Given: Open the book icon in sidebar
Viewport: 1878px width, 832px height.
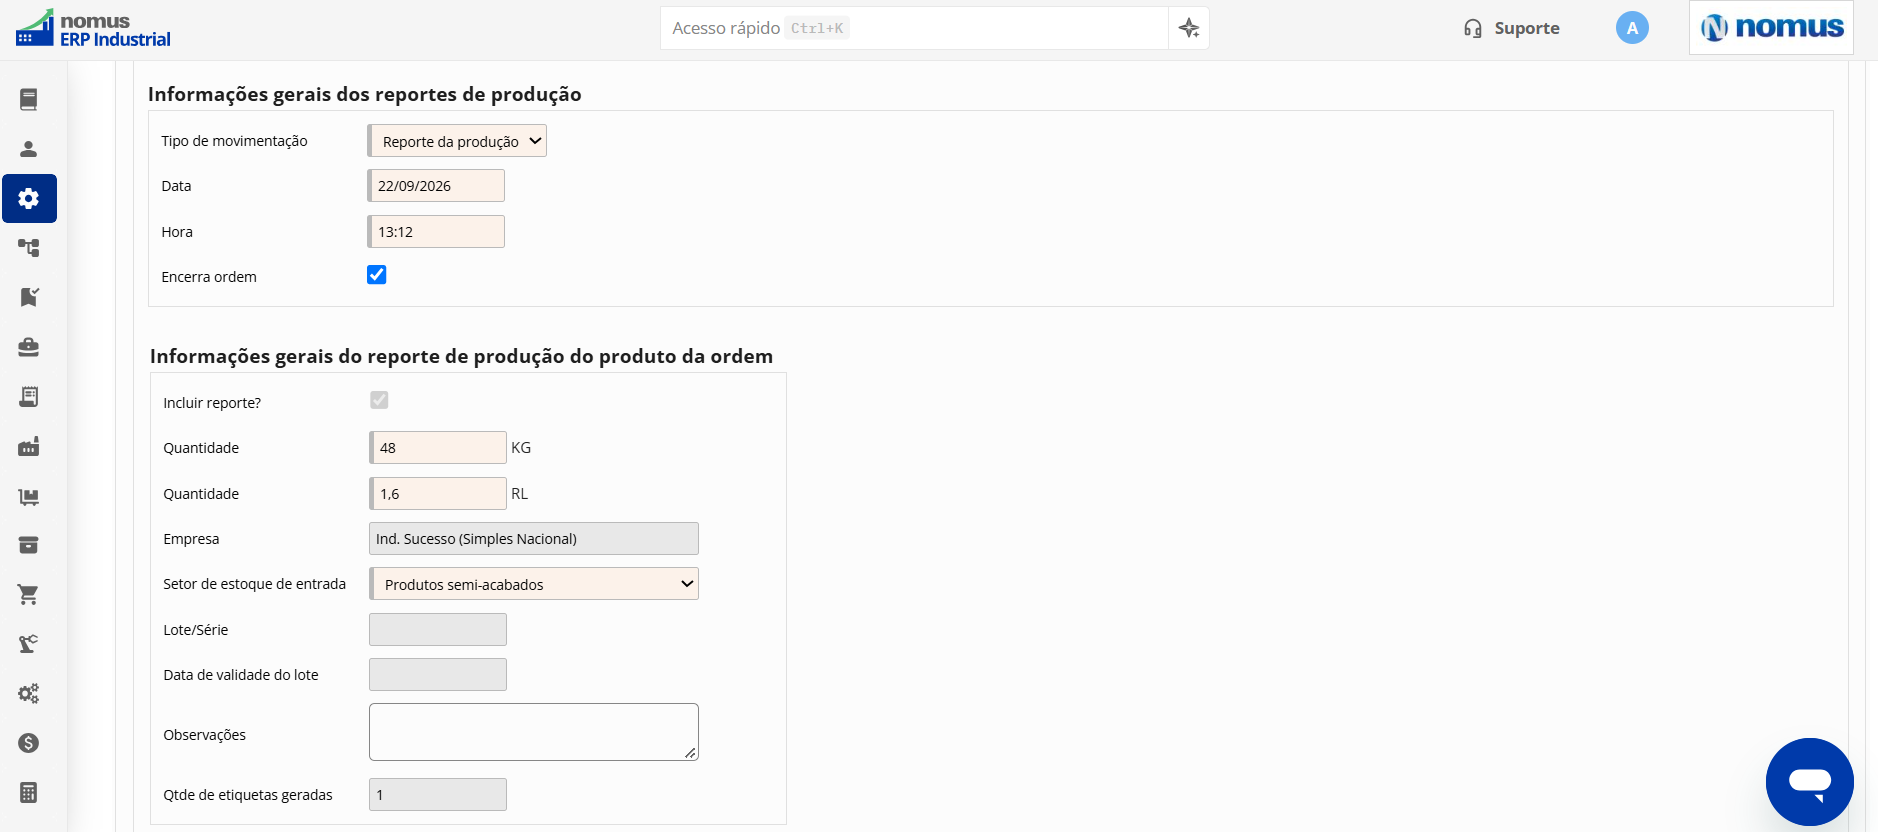Looking at the screenshot, I should pos(29,99).
